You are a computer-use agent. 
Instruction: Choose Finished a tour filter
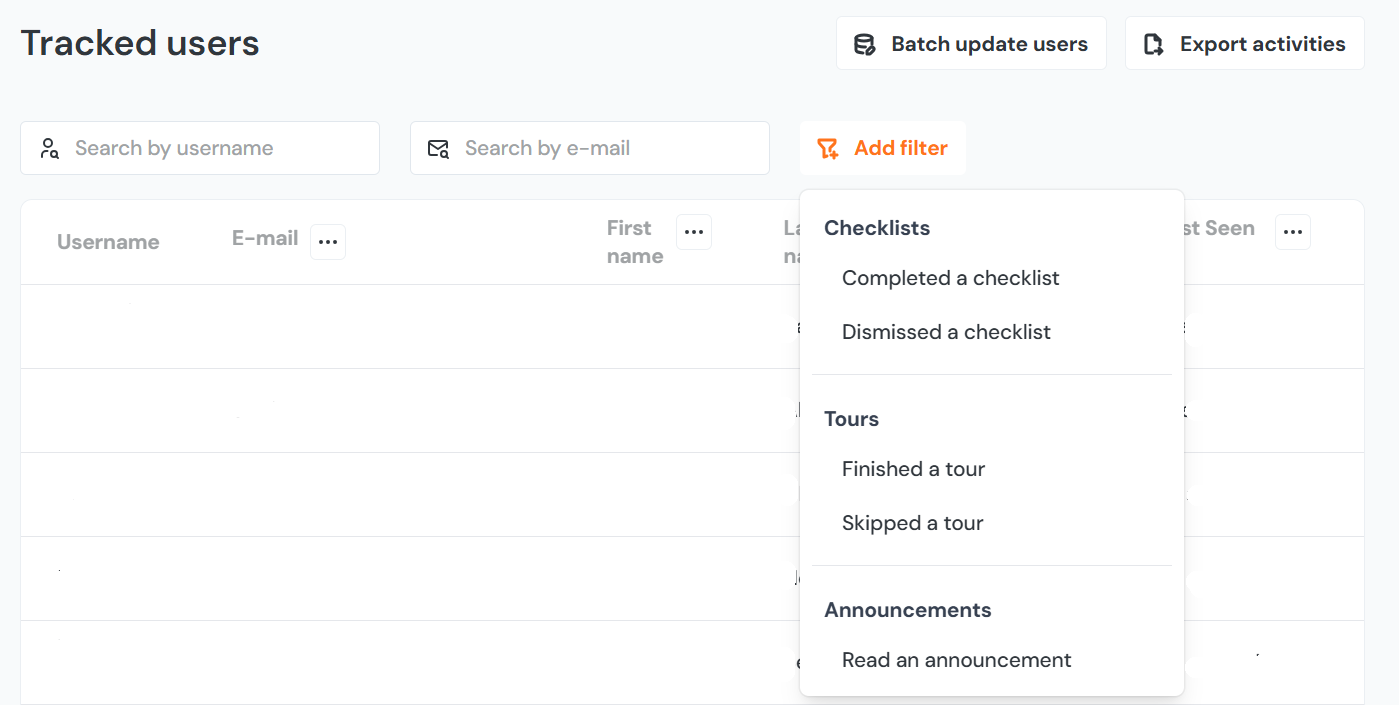(x=913, y=469)
